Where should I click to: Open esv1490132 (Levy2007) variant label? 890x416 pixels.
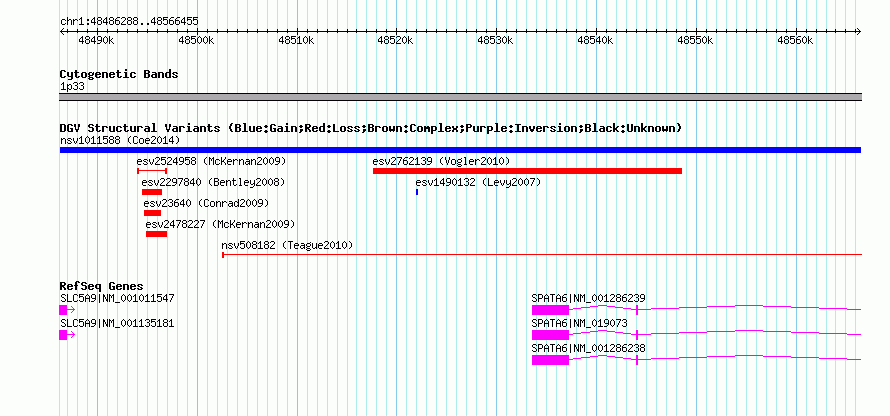point(478,182)
